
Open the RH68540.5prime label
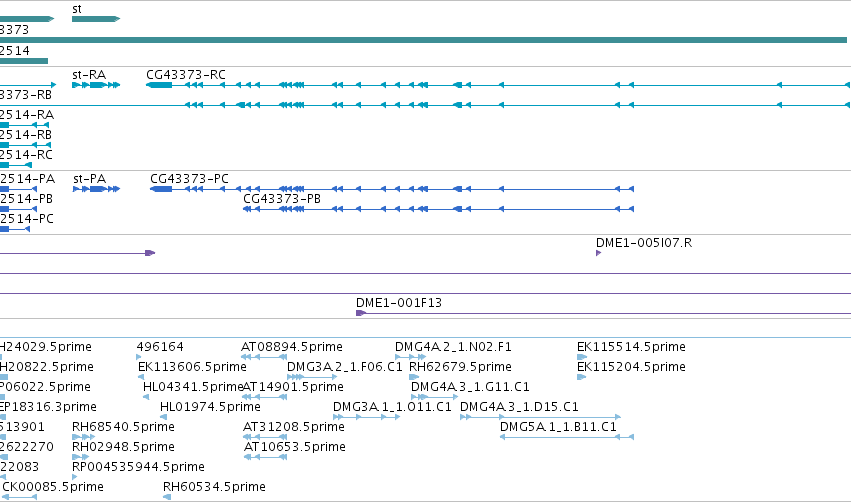tap(123, 427)
